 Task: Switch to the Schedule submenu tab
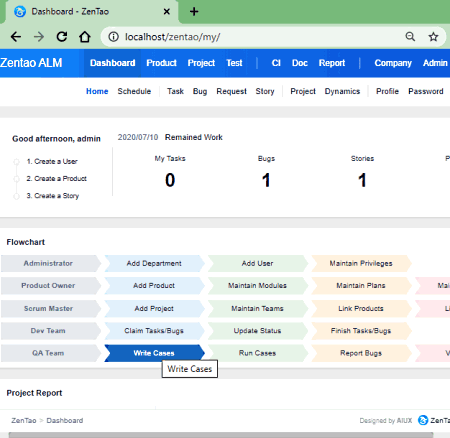click(134, 91)
